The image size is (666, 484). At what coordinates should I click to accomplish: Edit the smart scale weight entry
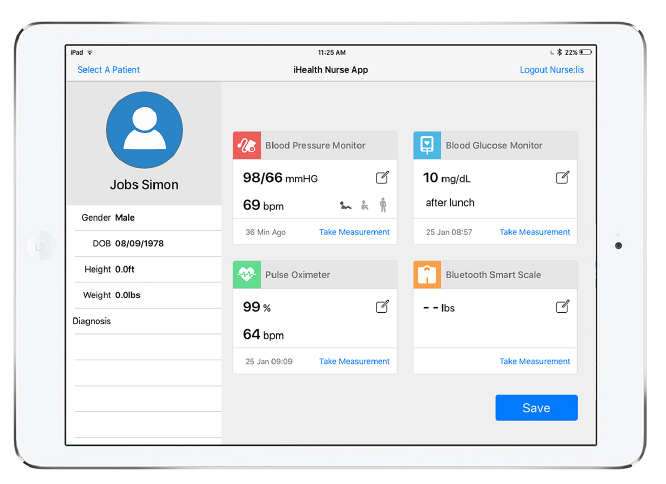[x=563, y=307]
